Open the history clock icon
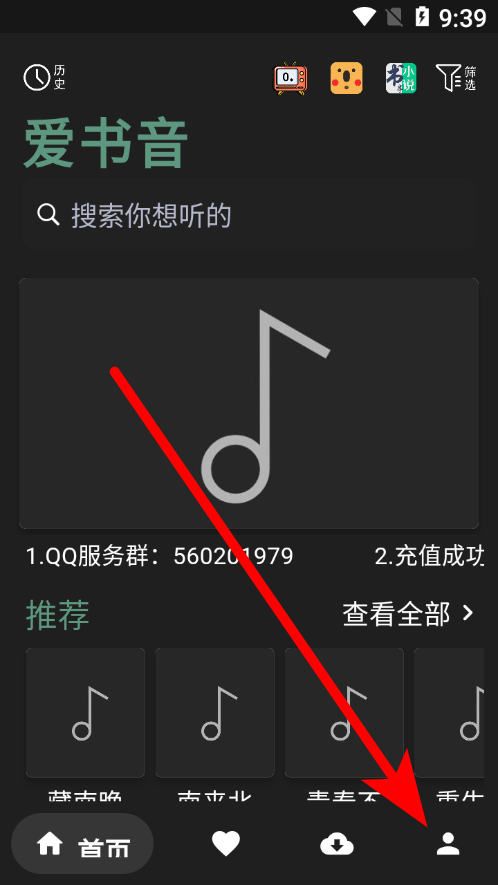This screenshot has height=885, width=498. click(37, 77)
